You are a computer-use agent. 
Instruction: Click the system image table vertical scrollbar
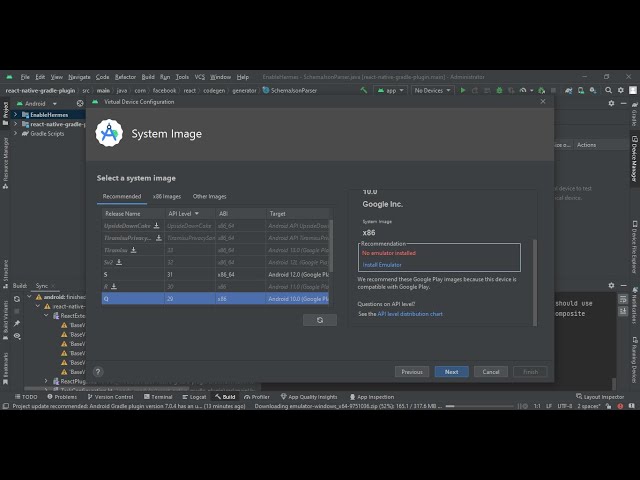point(331,246)
